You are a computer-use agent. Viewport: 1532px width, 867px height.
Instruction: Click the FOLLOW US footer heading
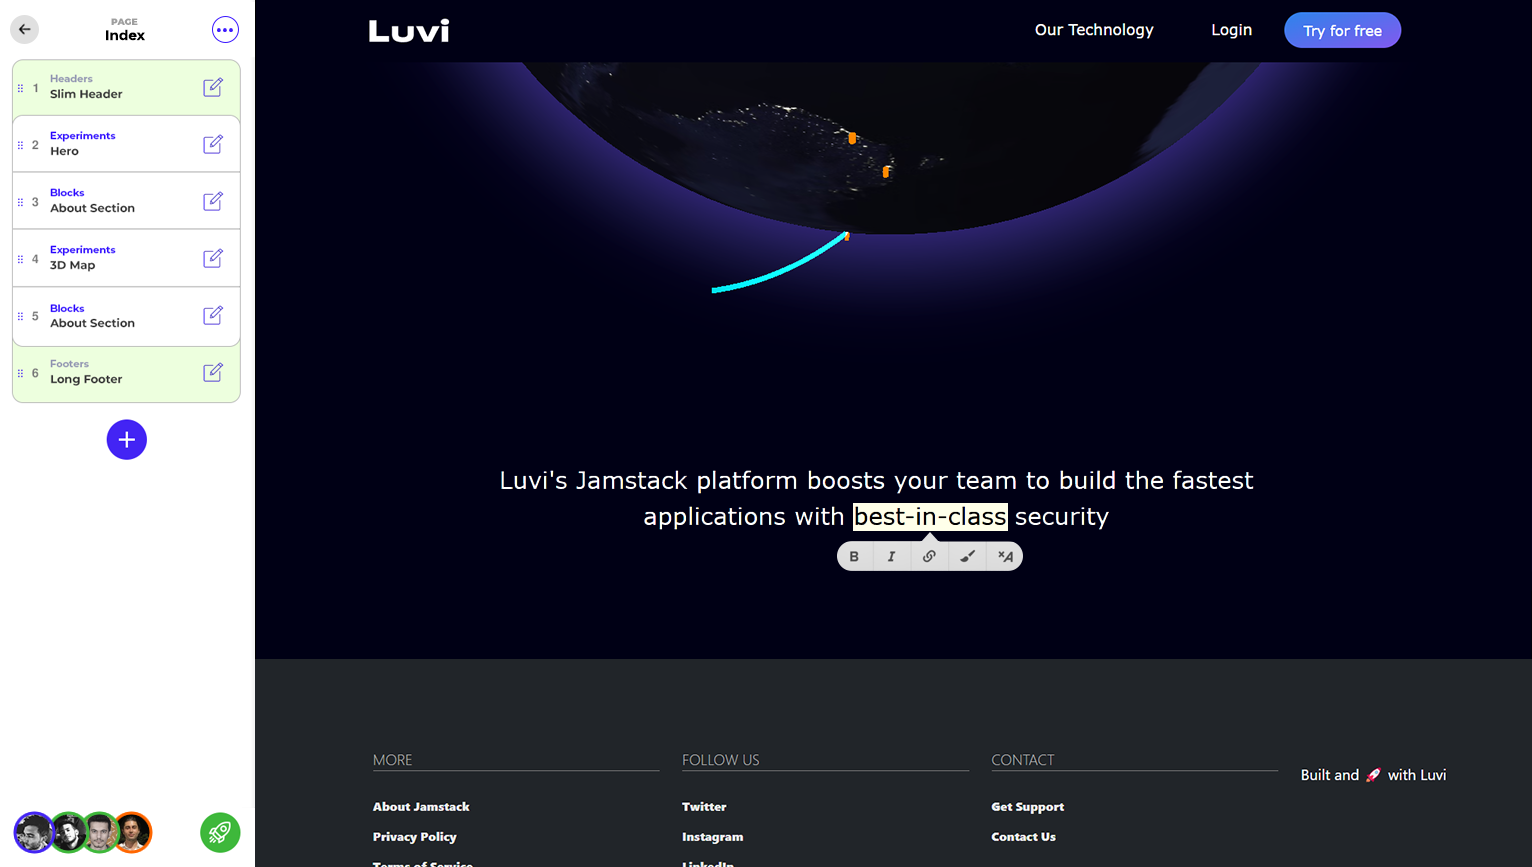(720, 760)
